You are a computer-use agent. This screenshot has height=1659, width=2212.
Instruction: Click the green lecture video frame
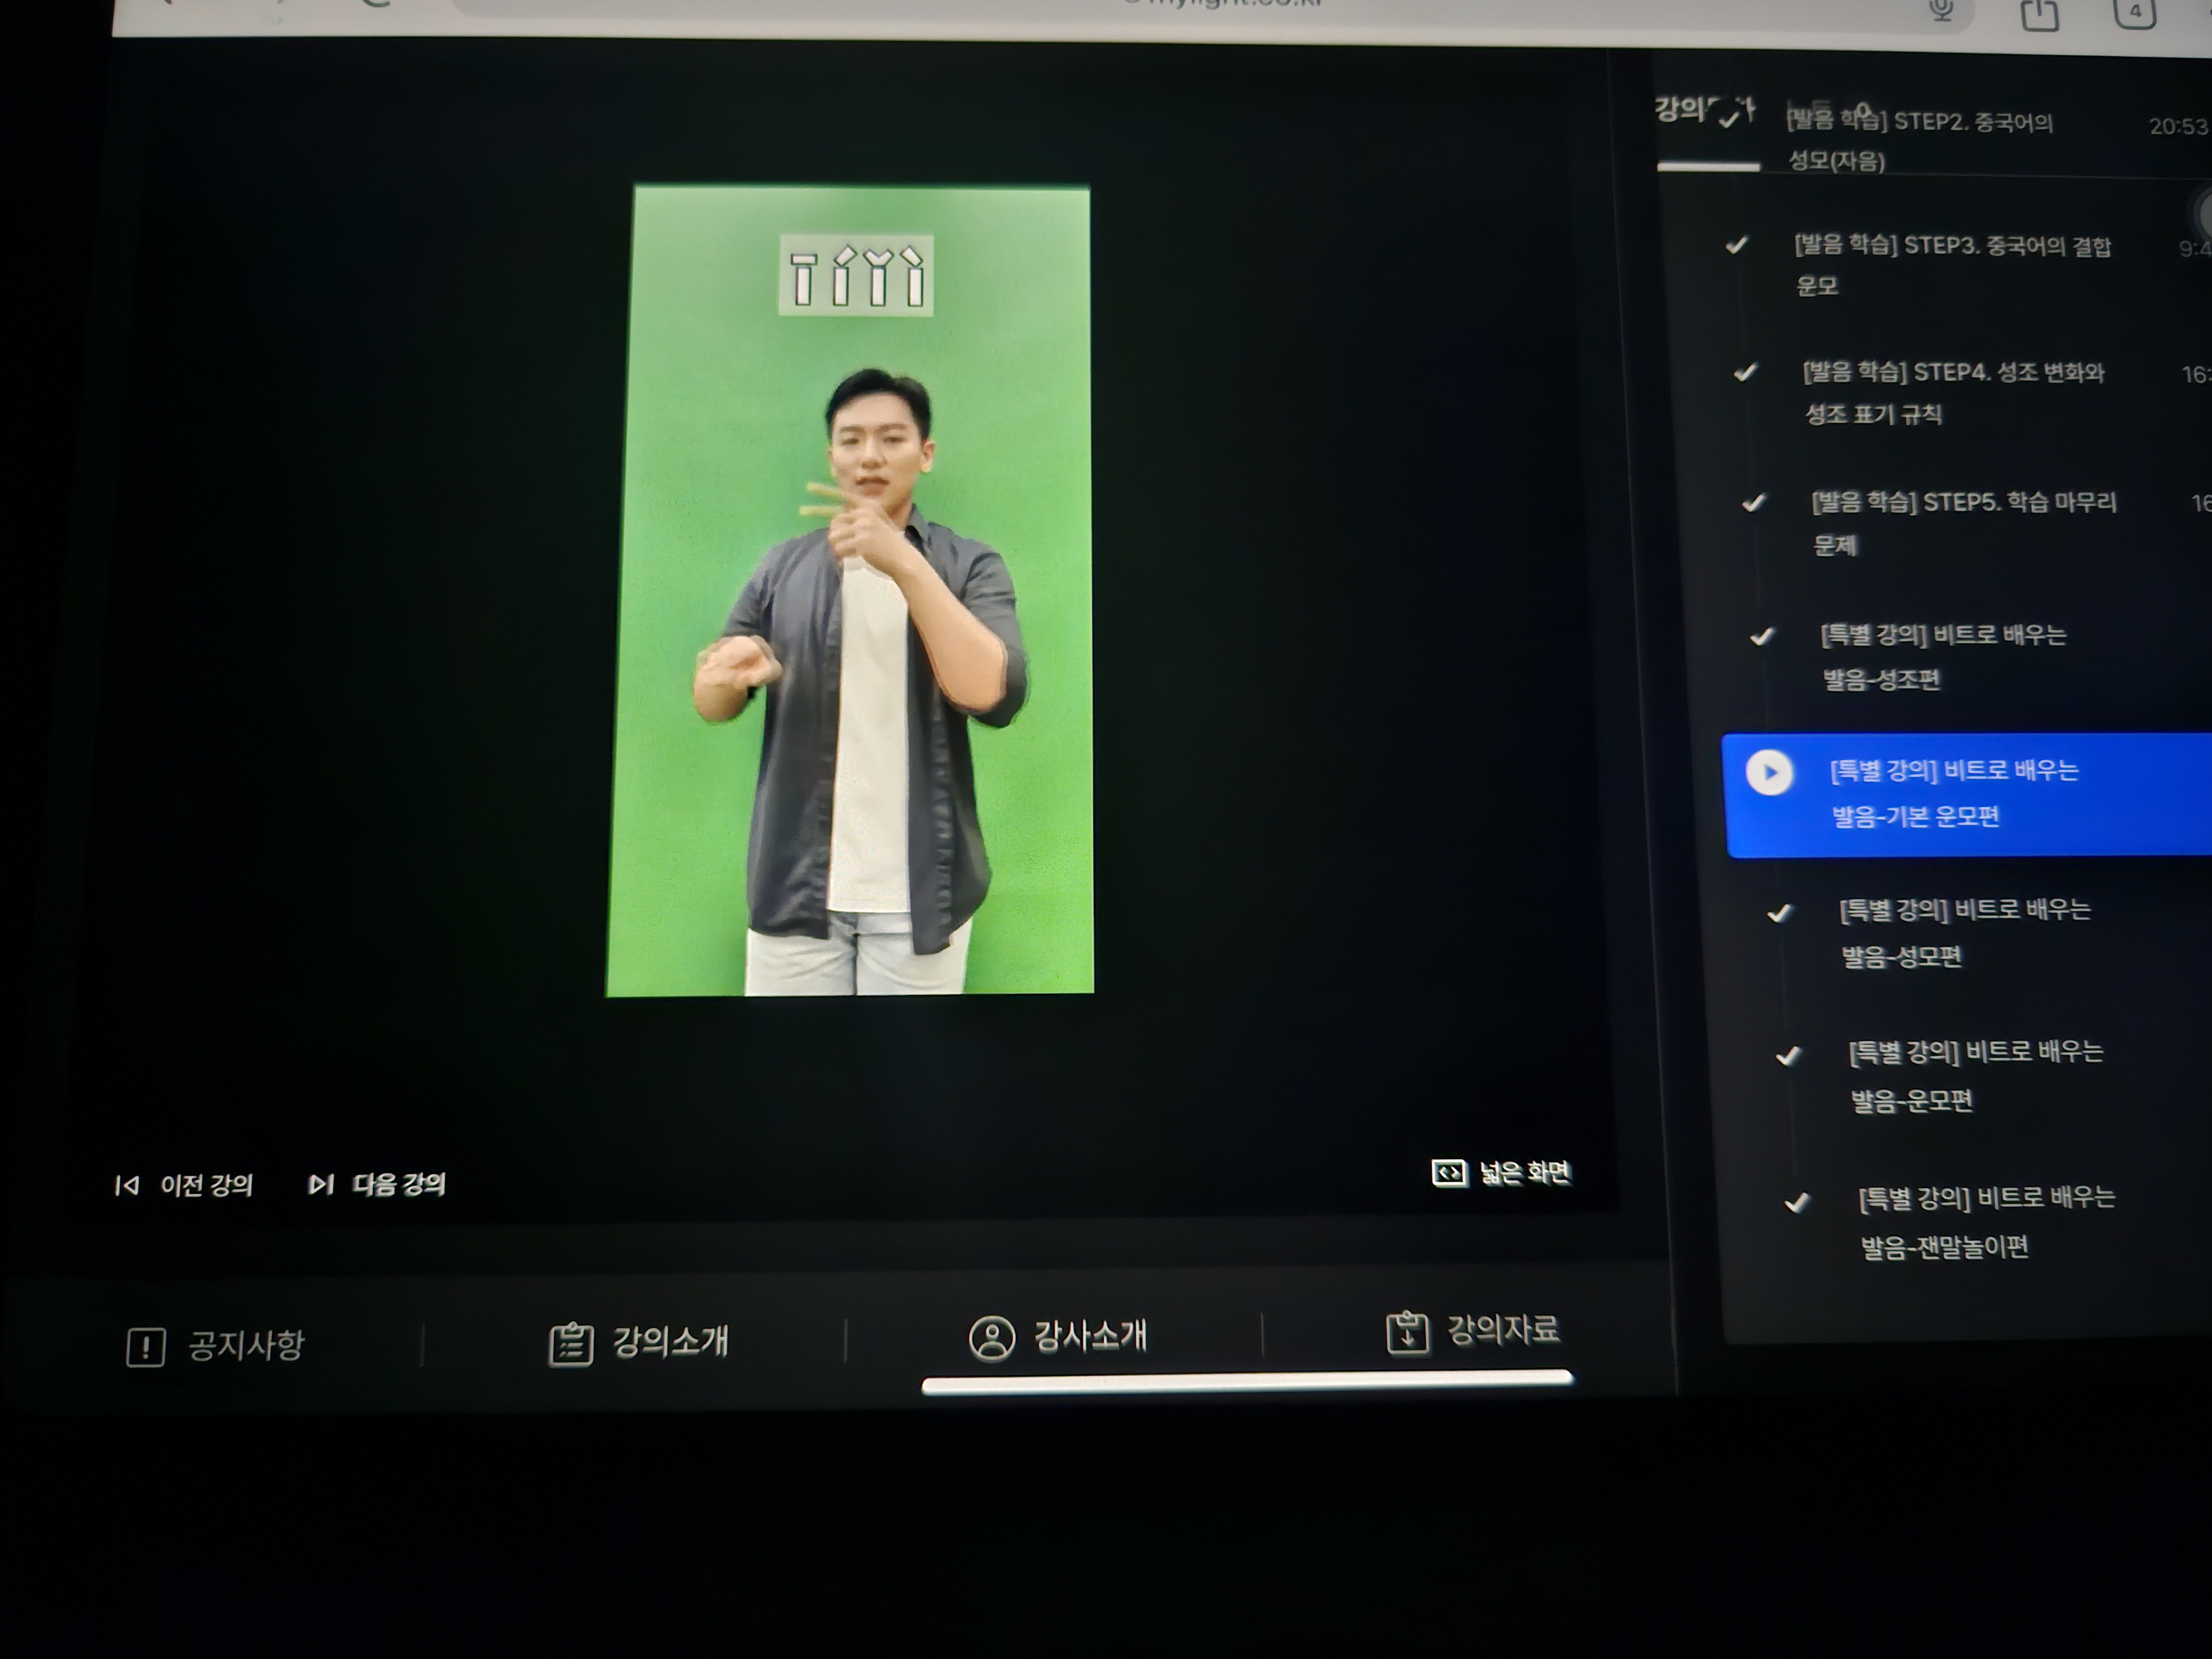pyautogui.click(x=851, y=590)
